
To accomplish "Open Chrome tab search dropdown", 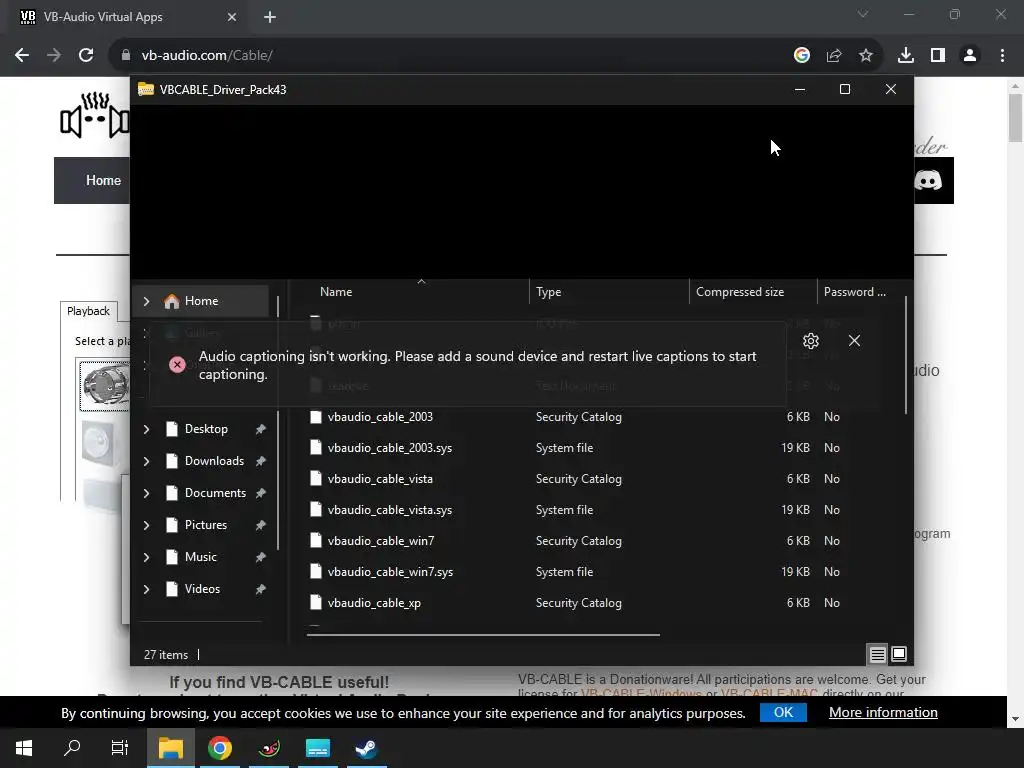I will [863, 14].
